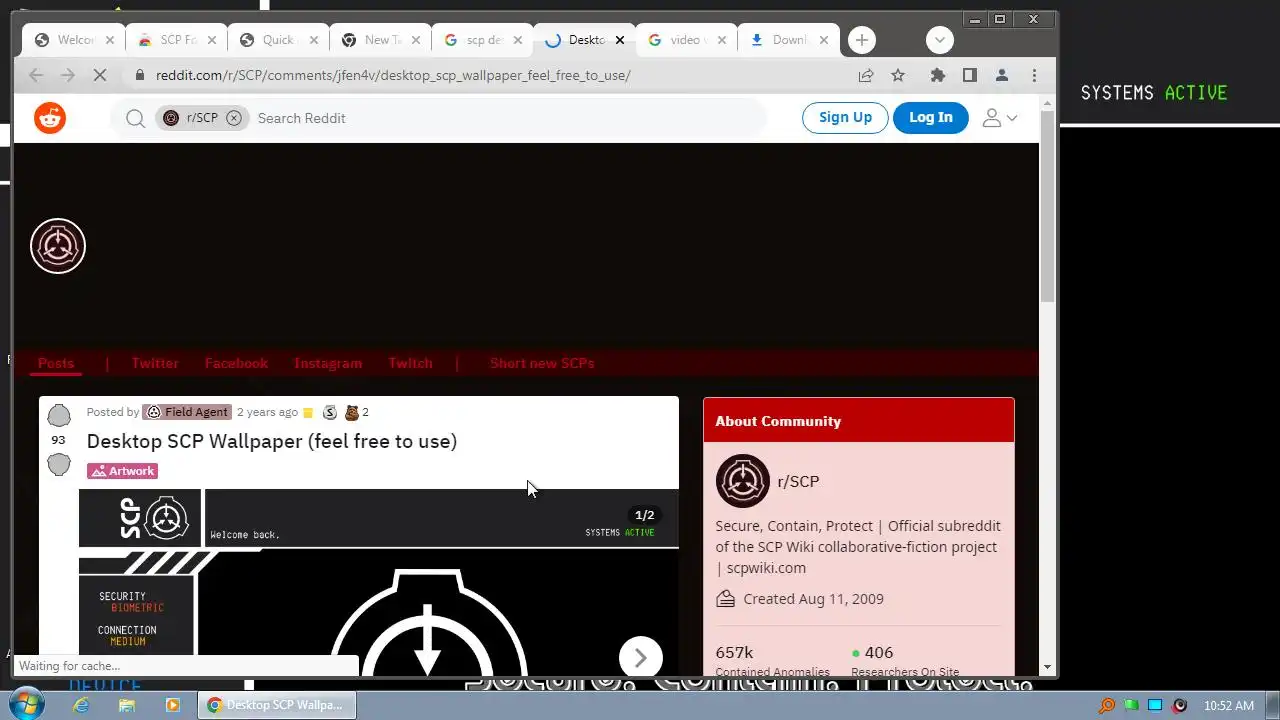1280x720 pixels.
Task: Click the post title Desktop SCP Wallpaper
Action: click(272, 441)
